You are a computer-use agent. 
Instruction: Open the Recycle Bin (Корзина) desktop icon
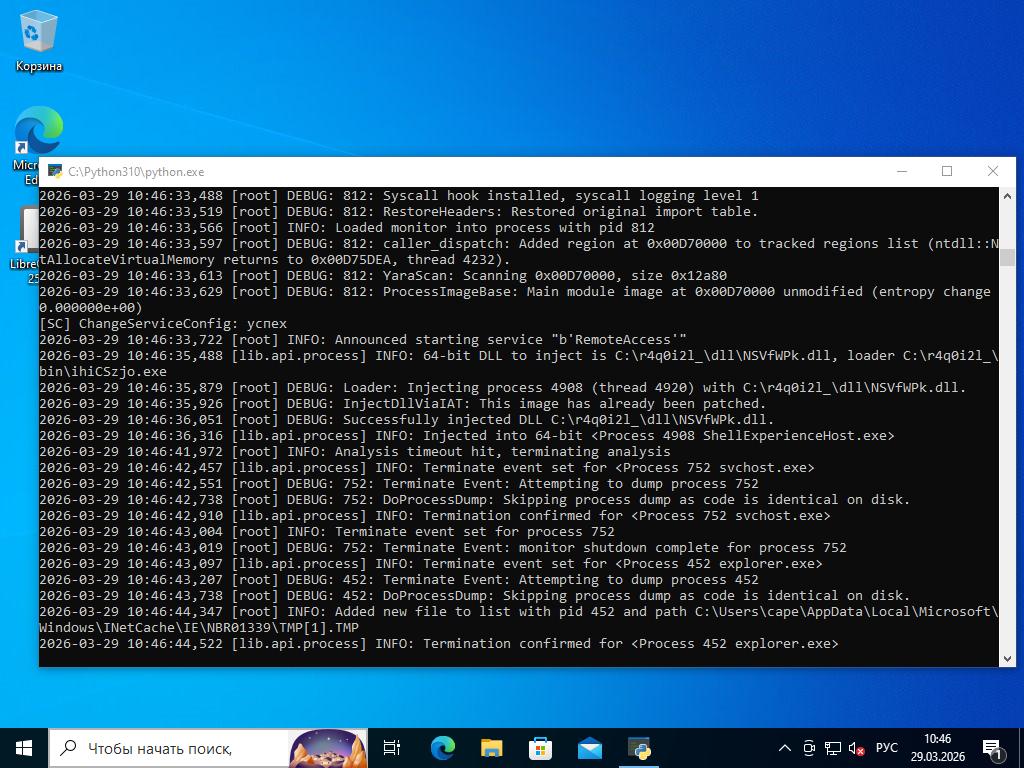coord(39,41)
